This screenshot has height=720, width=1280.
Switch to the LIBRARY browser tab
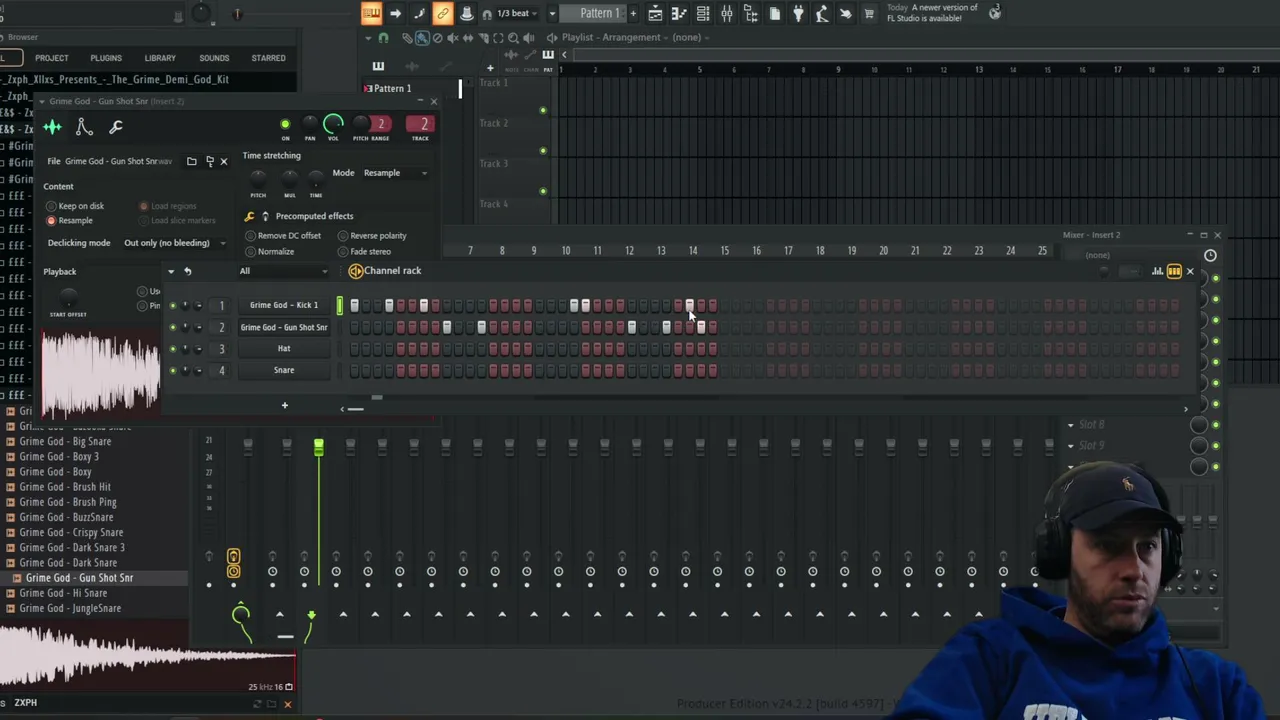coord(160,58)
